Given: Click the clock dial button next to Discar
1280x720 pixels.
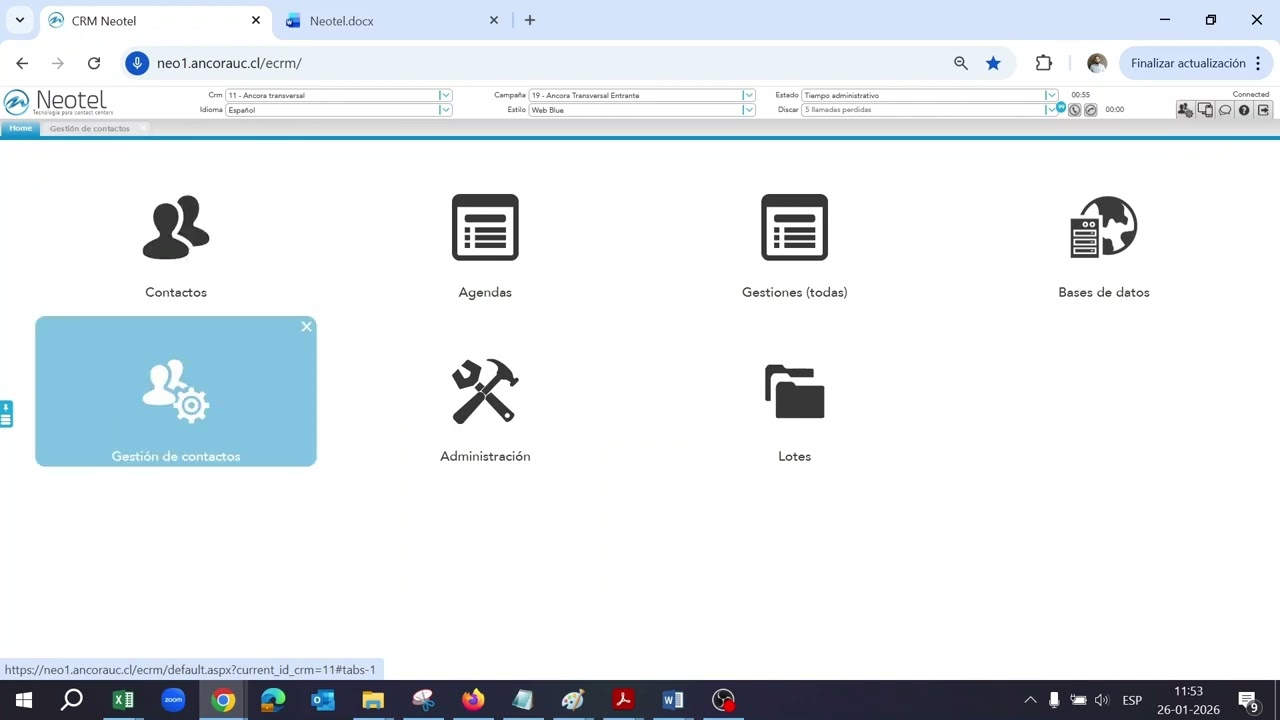Looking at the screenshot, I should [x=1075, y=110].
